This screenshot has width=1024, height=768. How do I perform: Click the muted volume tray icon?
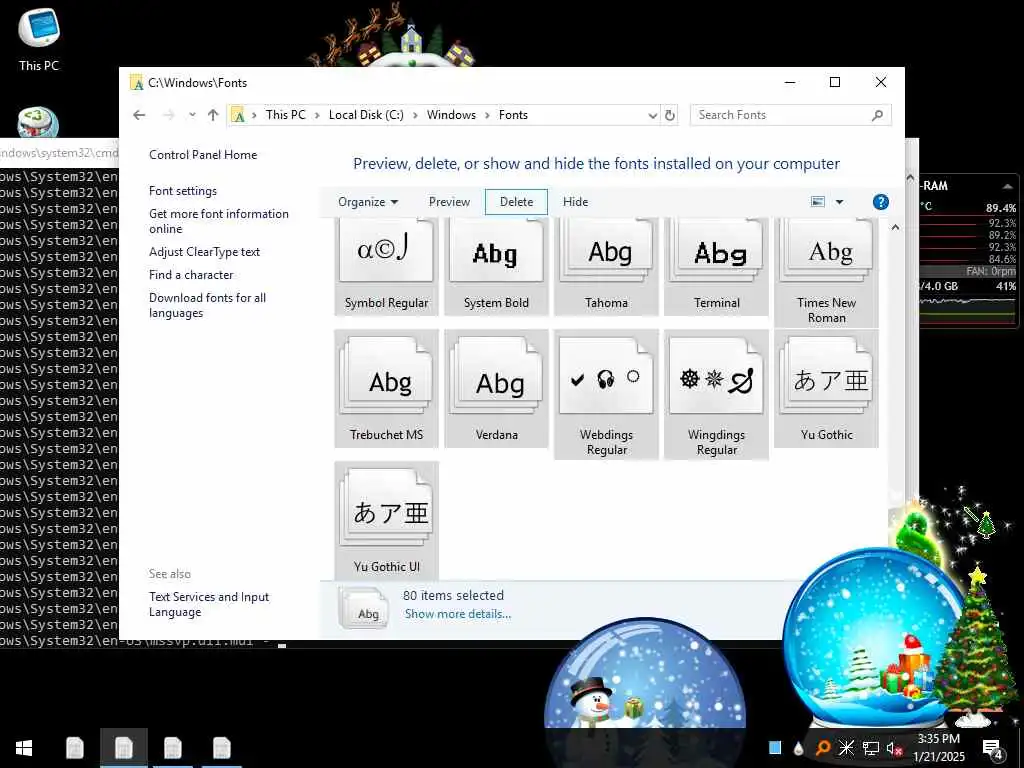pos(893,748)
